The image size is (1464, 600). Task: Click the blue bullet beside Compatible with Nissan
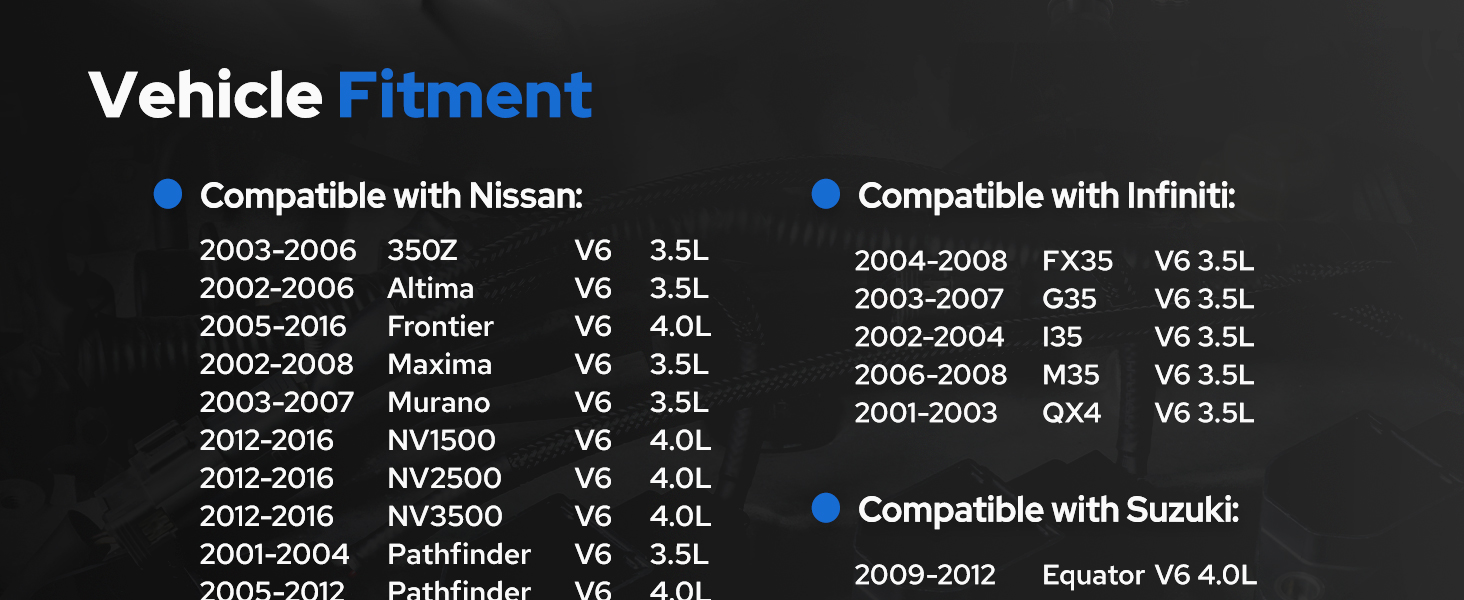pos(168,195)
